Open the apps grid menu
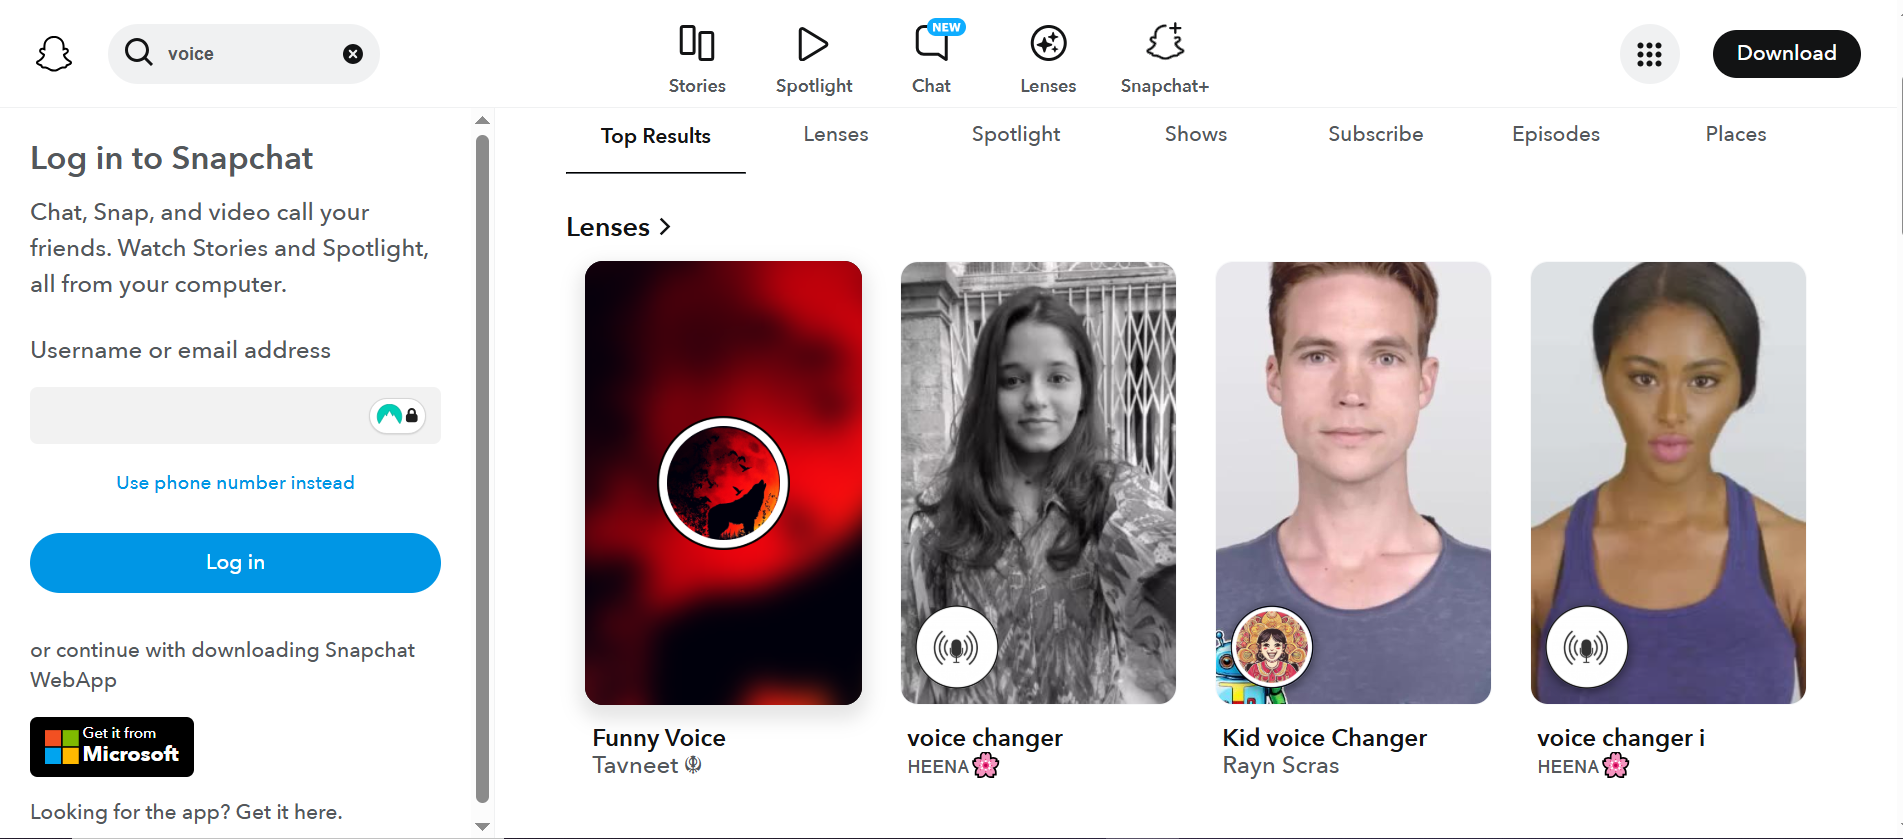The height and width of the screenshot is (839, 1903). (1649, 54)
